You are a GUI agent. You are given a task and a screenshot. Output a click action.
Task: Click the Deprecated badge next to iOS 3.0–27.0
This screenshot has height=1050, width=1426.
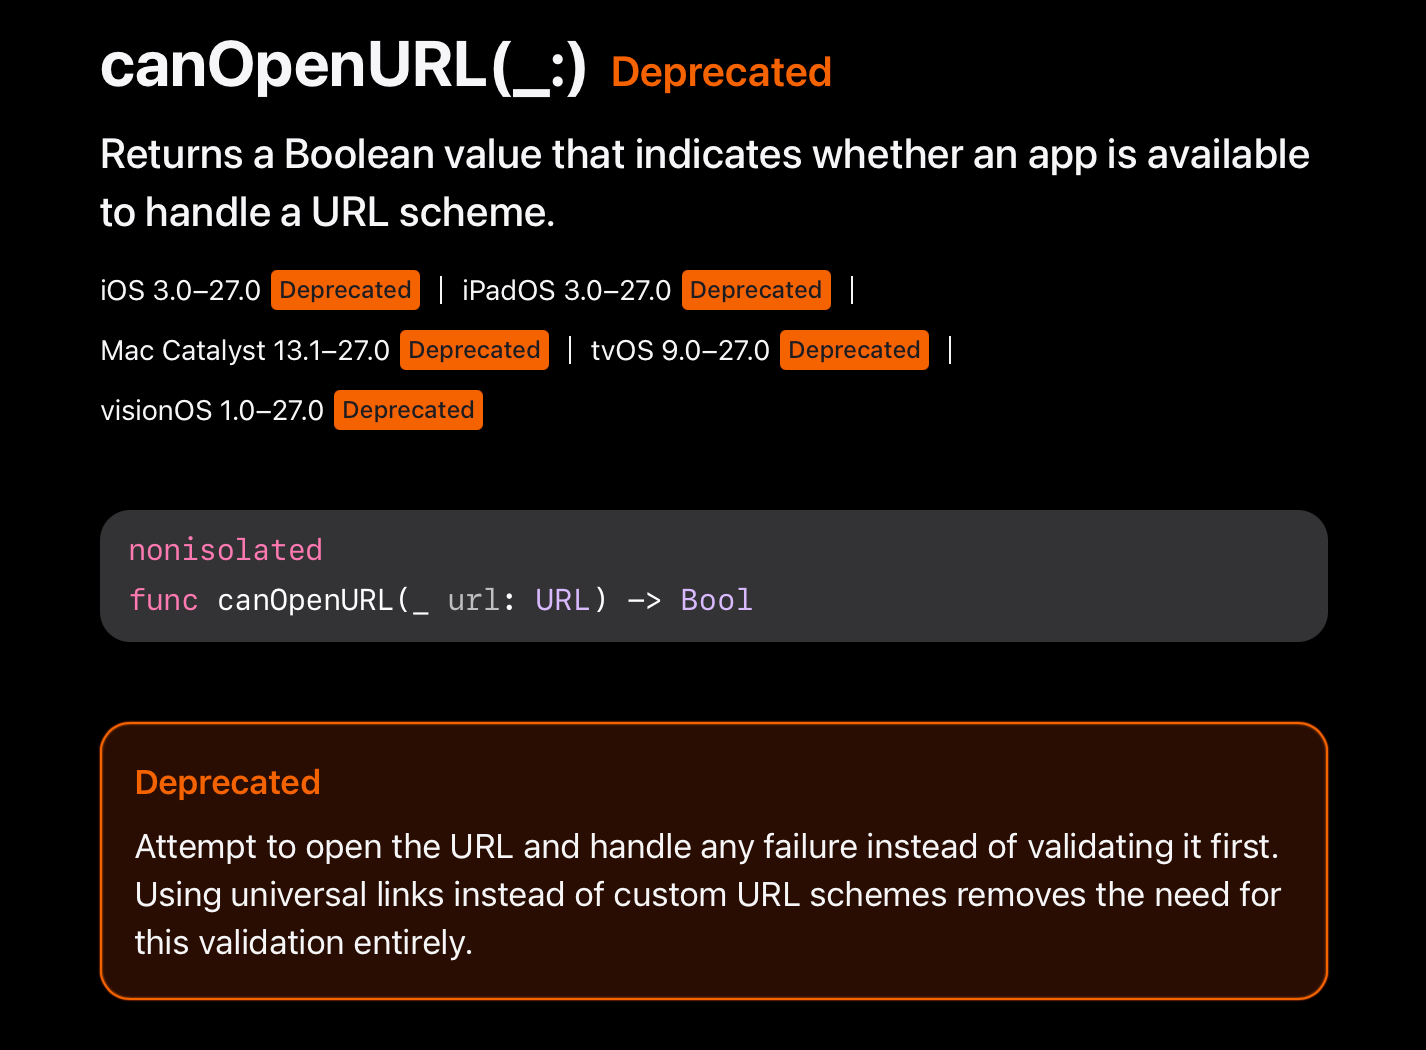coord(345,290)
